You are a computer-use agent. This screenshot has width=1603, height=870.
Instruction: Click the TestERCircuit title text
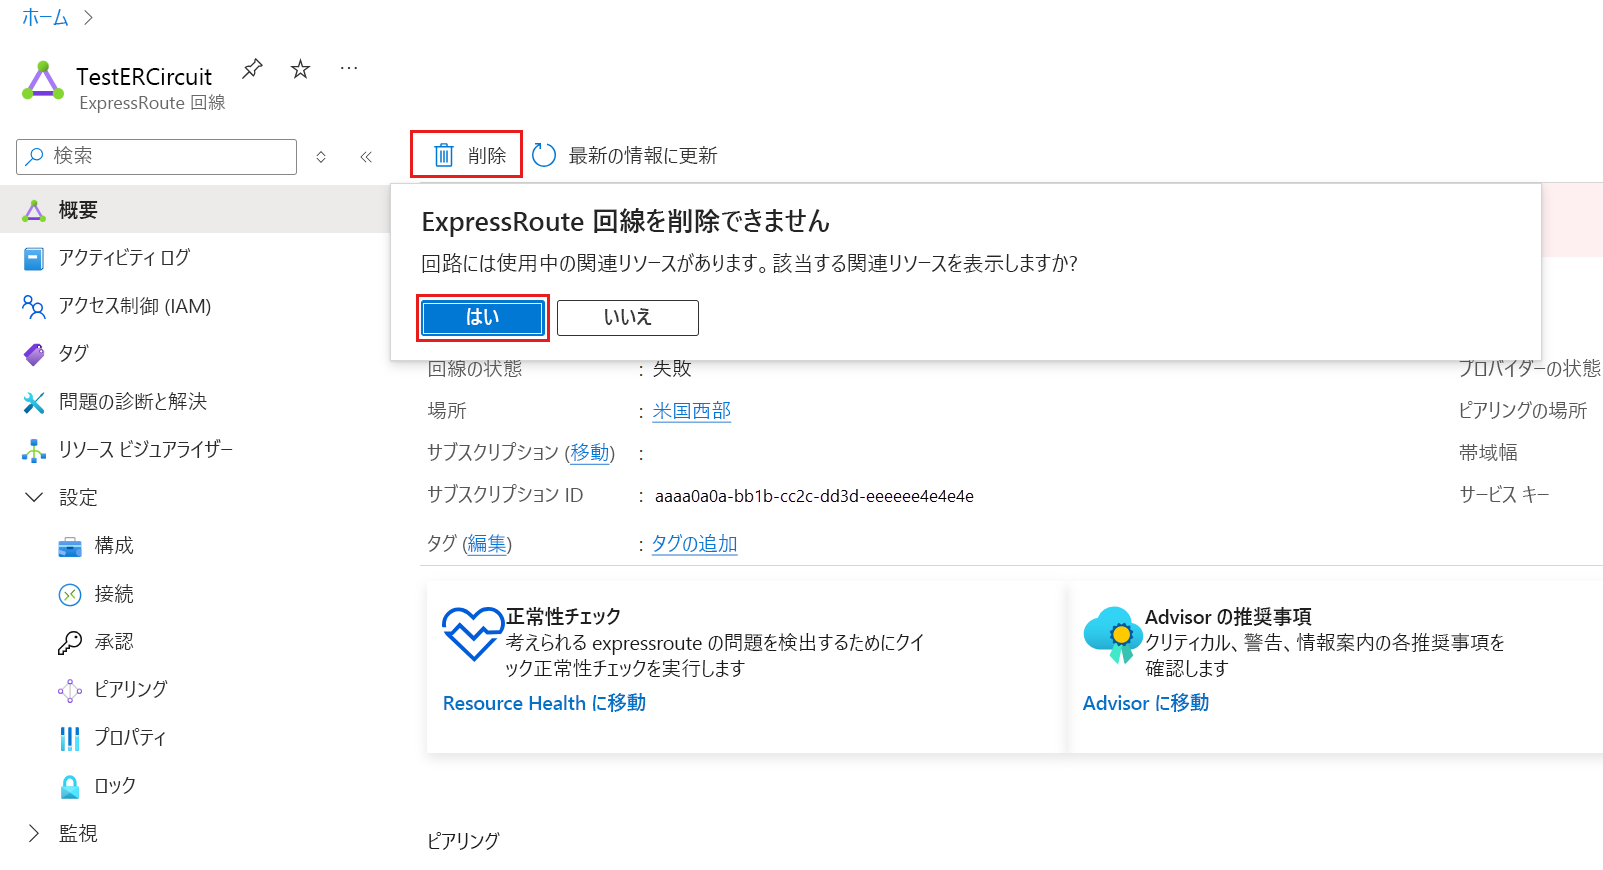coord(144,77)
